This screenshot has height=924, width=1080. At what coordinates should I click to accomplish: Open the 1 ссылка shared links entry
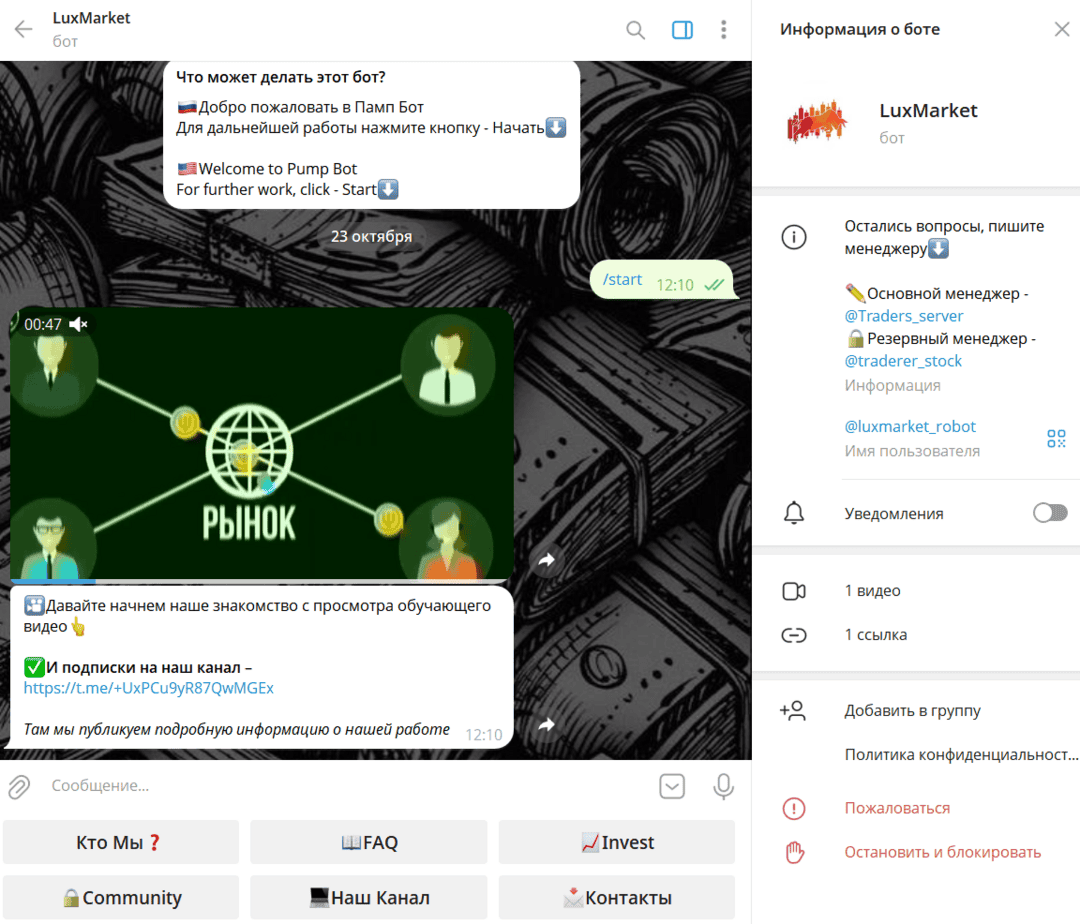point(875,635)
